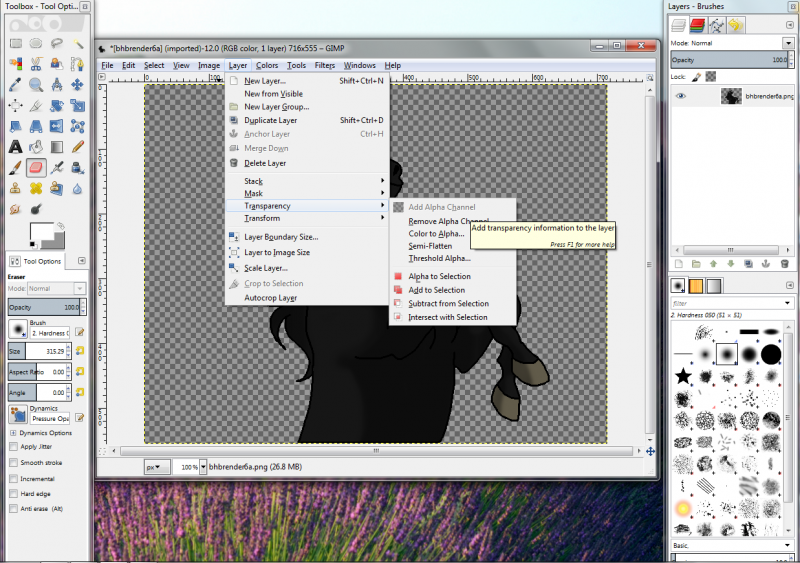The width and height of the screenshot is (800, 563).
Task: Choose Remove Alpha Channel from submenu
Action: 453,222
